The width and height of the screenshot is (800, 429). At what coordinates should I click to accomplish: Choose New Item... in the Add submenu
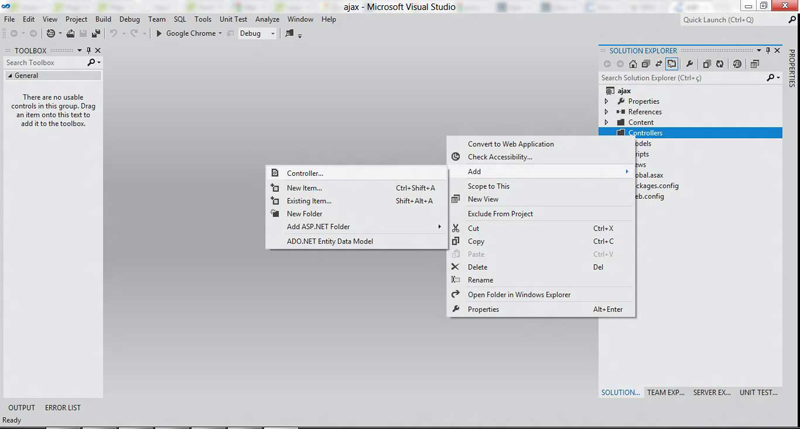[356, 188]
